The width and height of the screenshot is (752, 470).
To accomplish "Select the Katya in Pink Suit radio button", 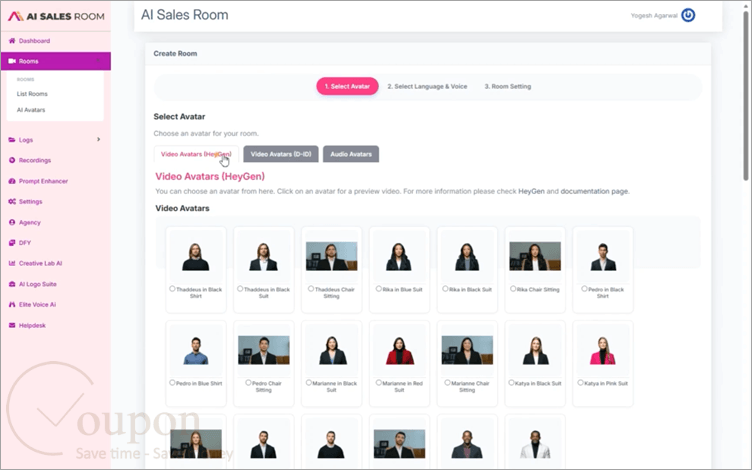I will coord(580,383).
